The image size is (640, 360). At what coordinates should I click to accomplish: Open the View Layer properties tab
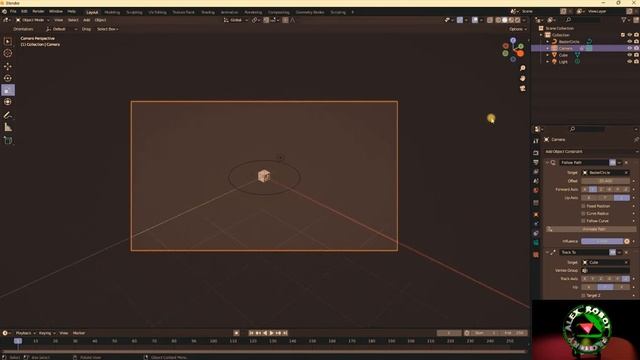point(536,171)
